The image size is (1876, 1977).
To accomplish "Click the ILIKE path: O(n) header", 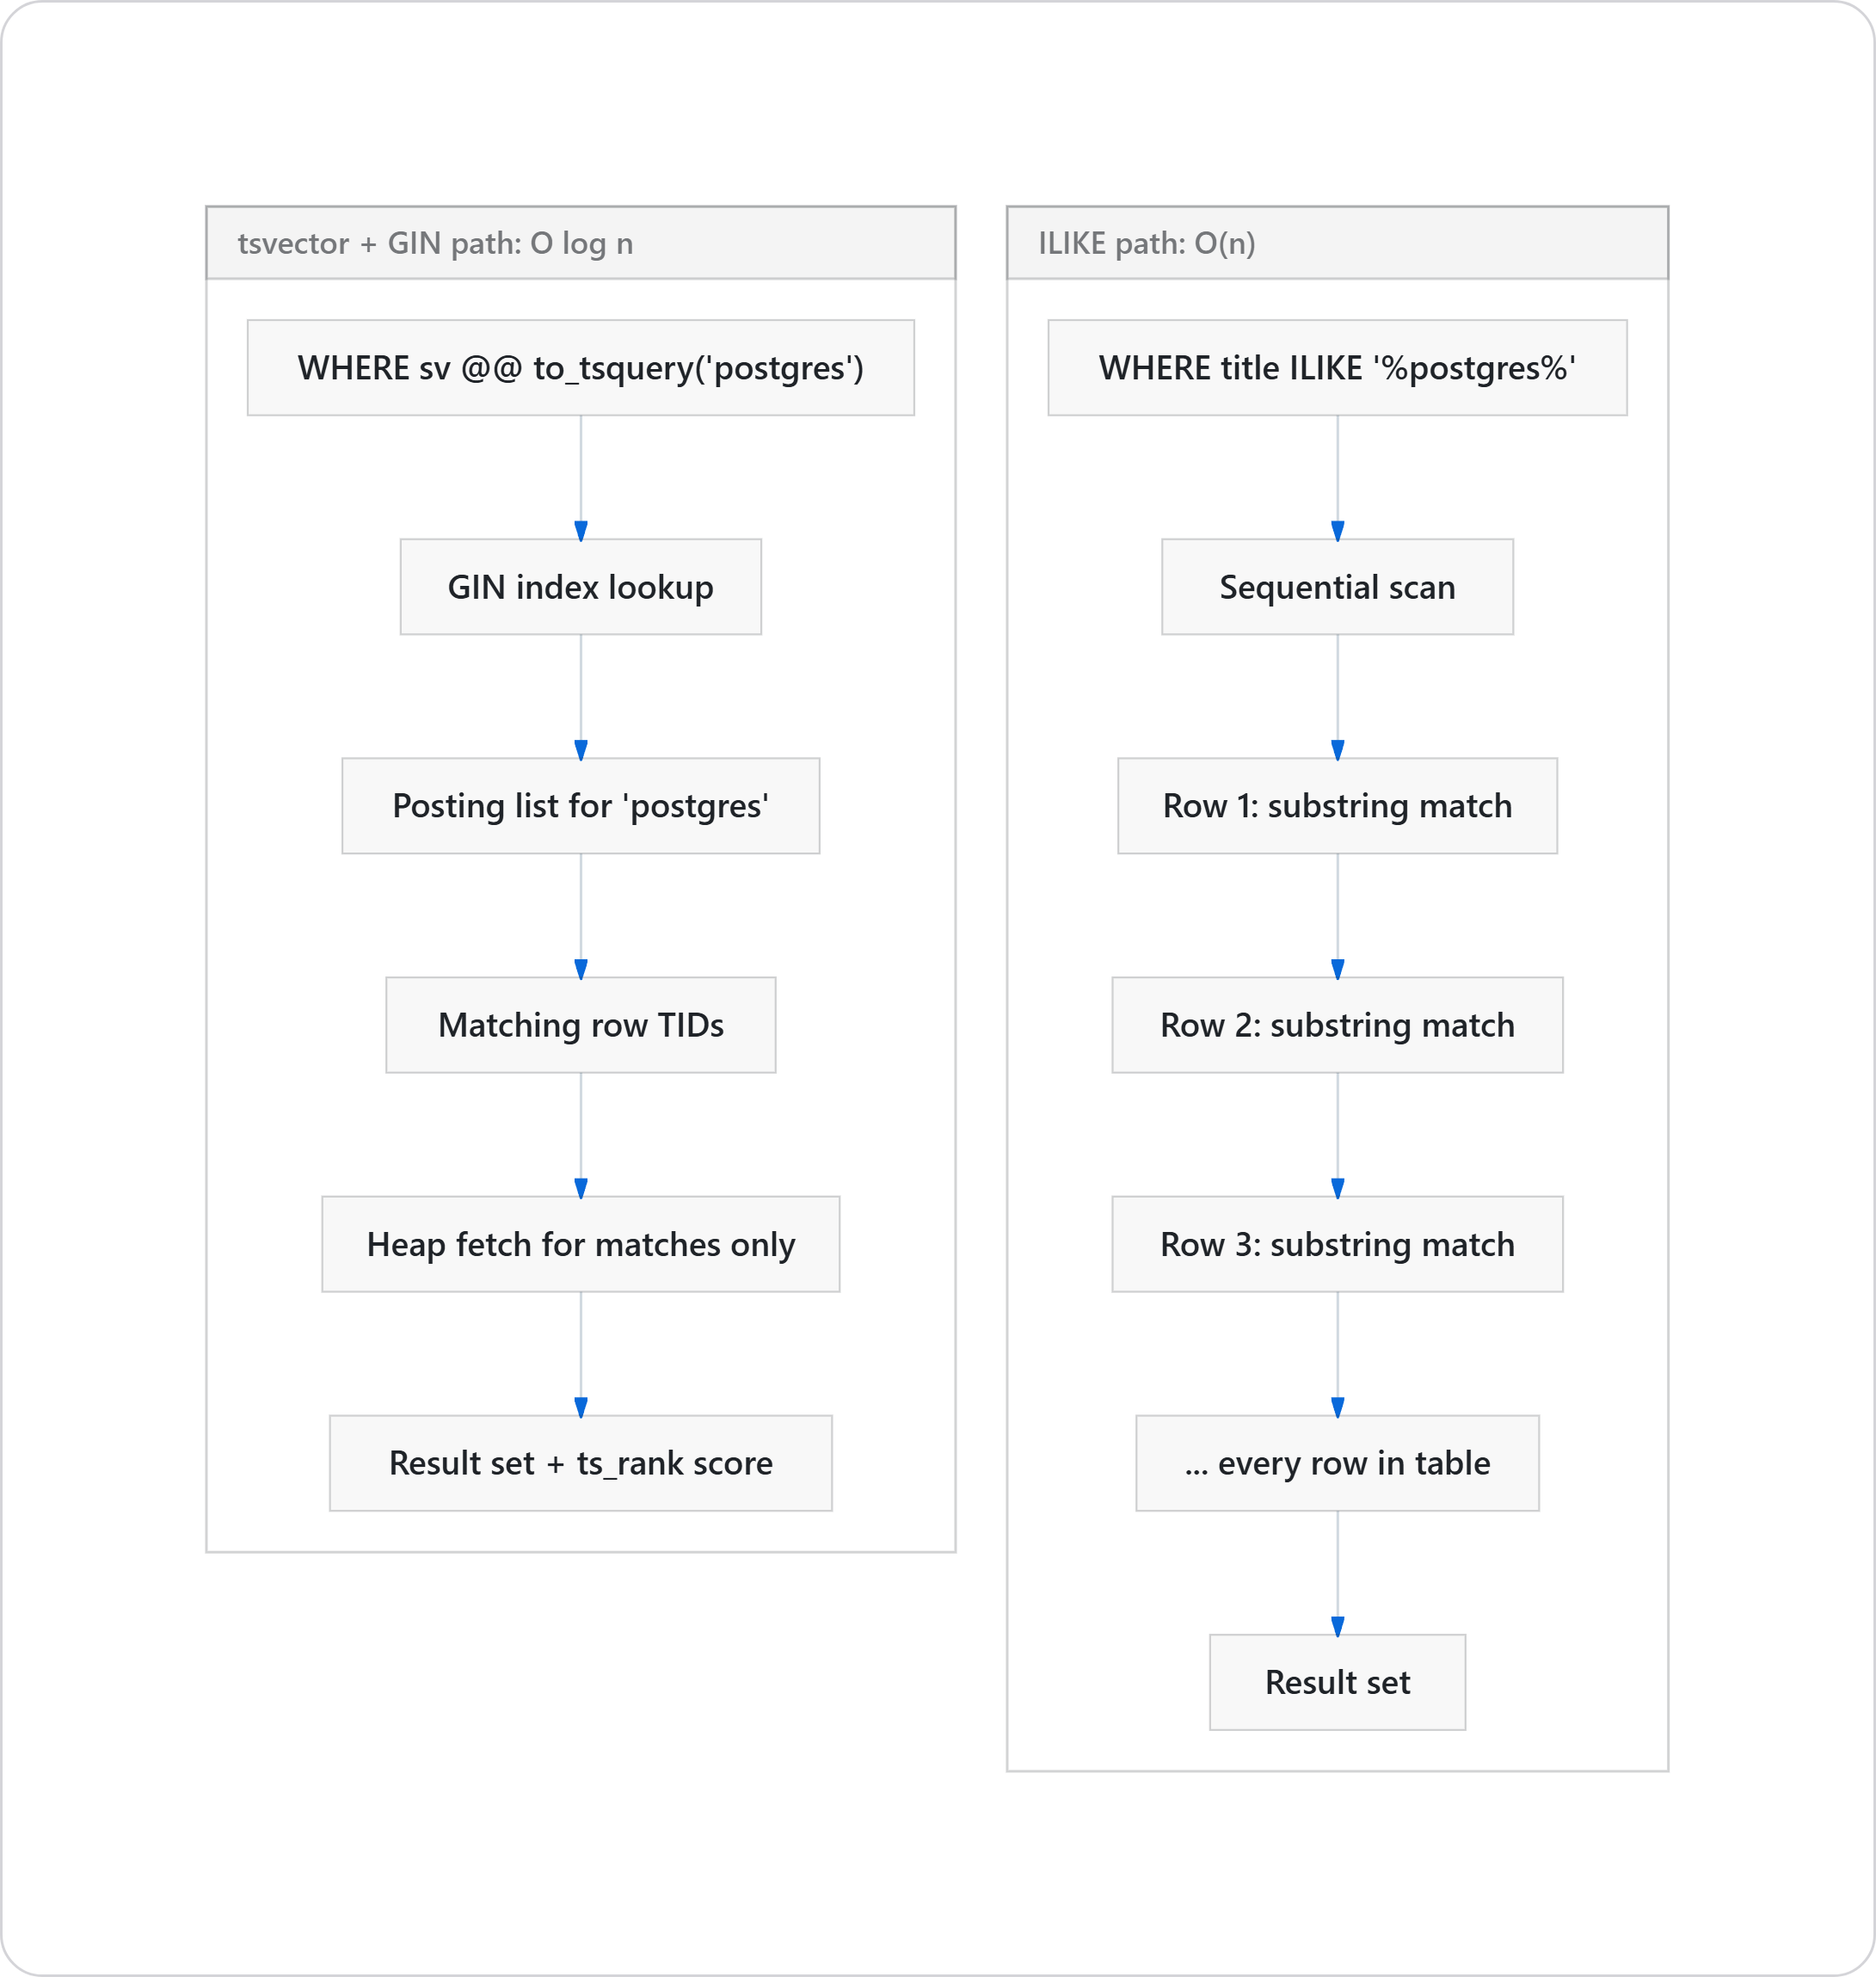I will (x=1146, y=243).
